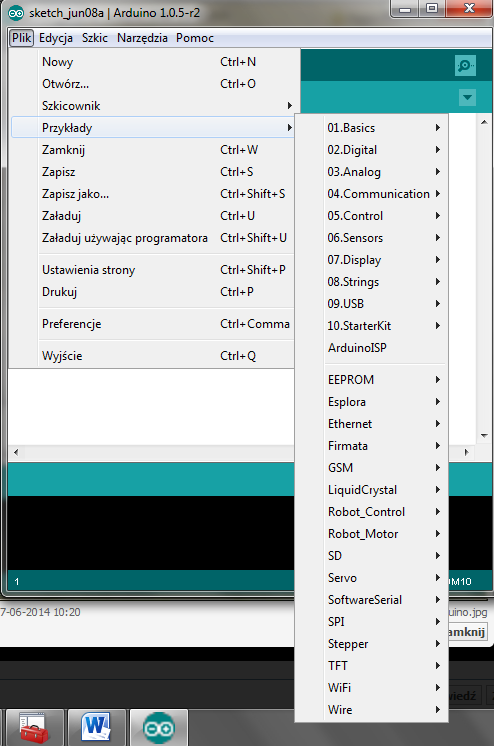Viewport: 494px width, 746px height.
Task: Open Robot_Motor library examples
Action: [371, 534]
